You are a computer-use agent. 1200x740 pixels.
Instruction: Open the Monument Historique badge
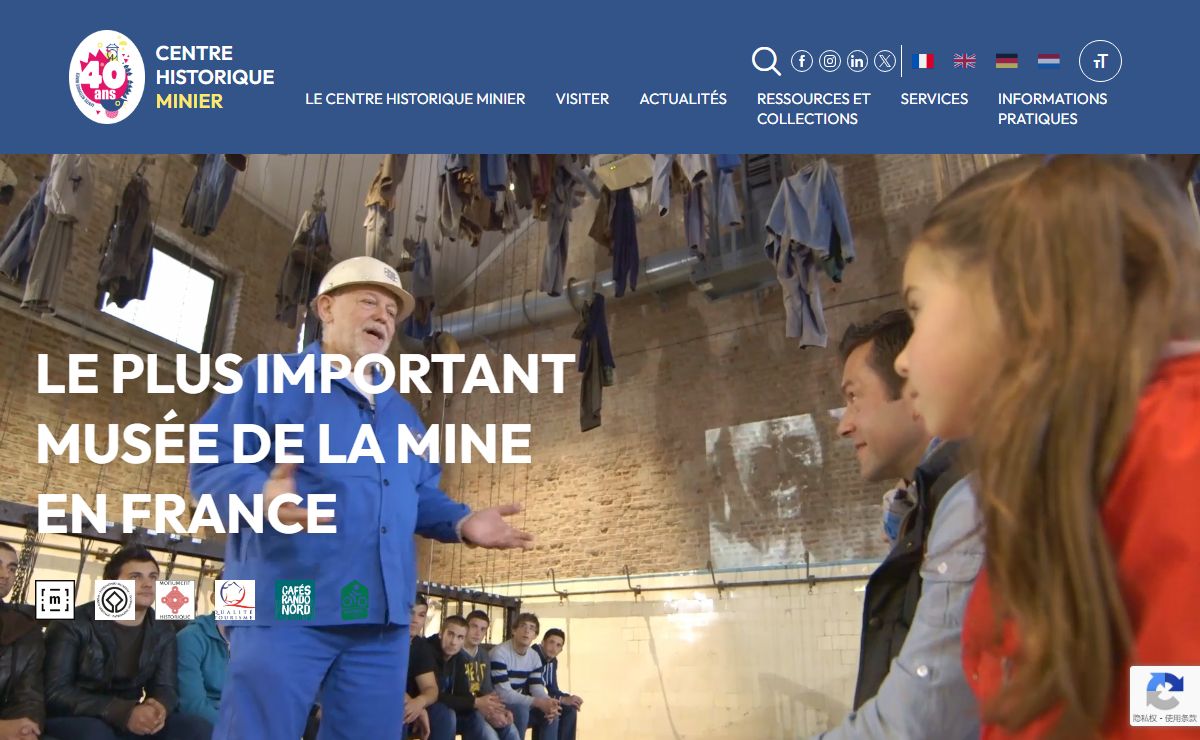click(x=175, y=600)
